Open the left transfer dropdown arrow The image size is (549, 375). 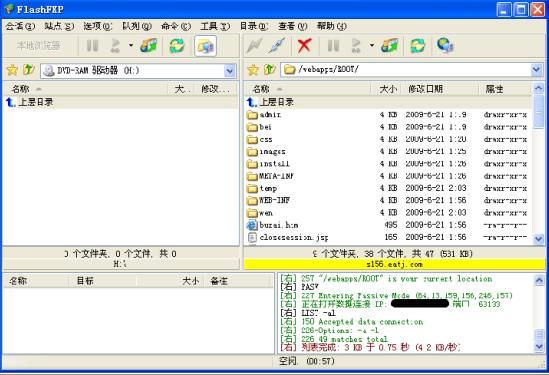tap(131, 46)
